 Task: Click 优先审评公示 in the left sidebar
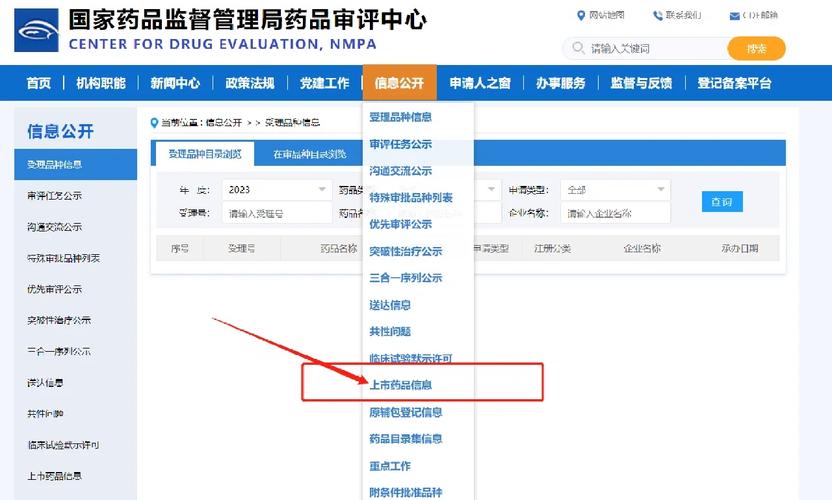55,289
